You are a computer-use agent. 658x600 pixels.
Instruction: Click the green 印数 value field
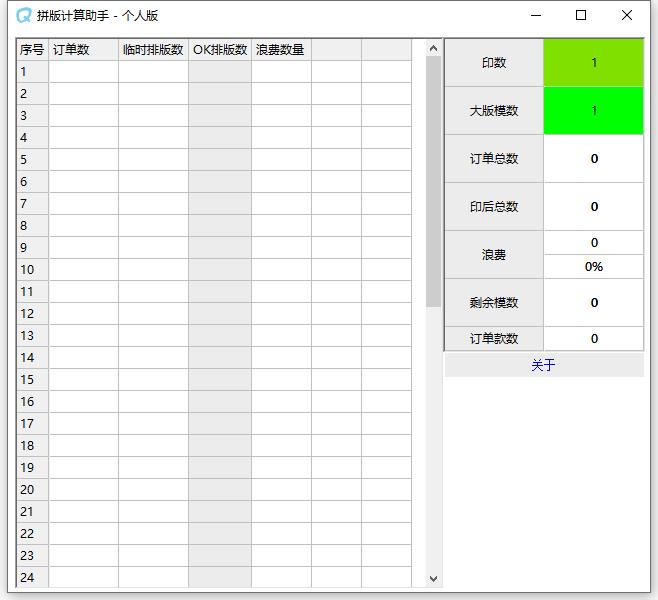click(593, 63)
